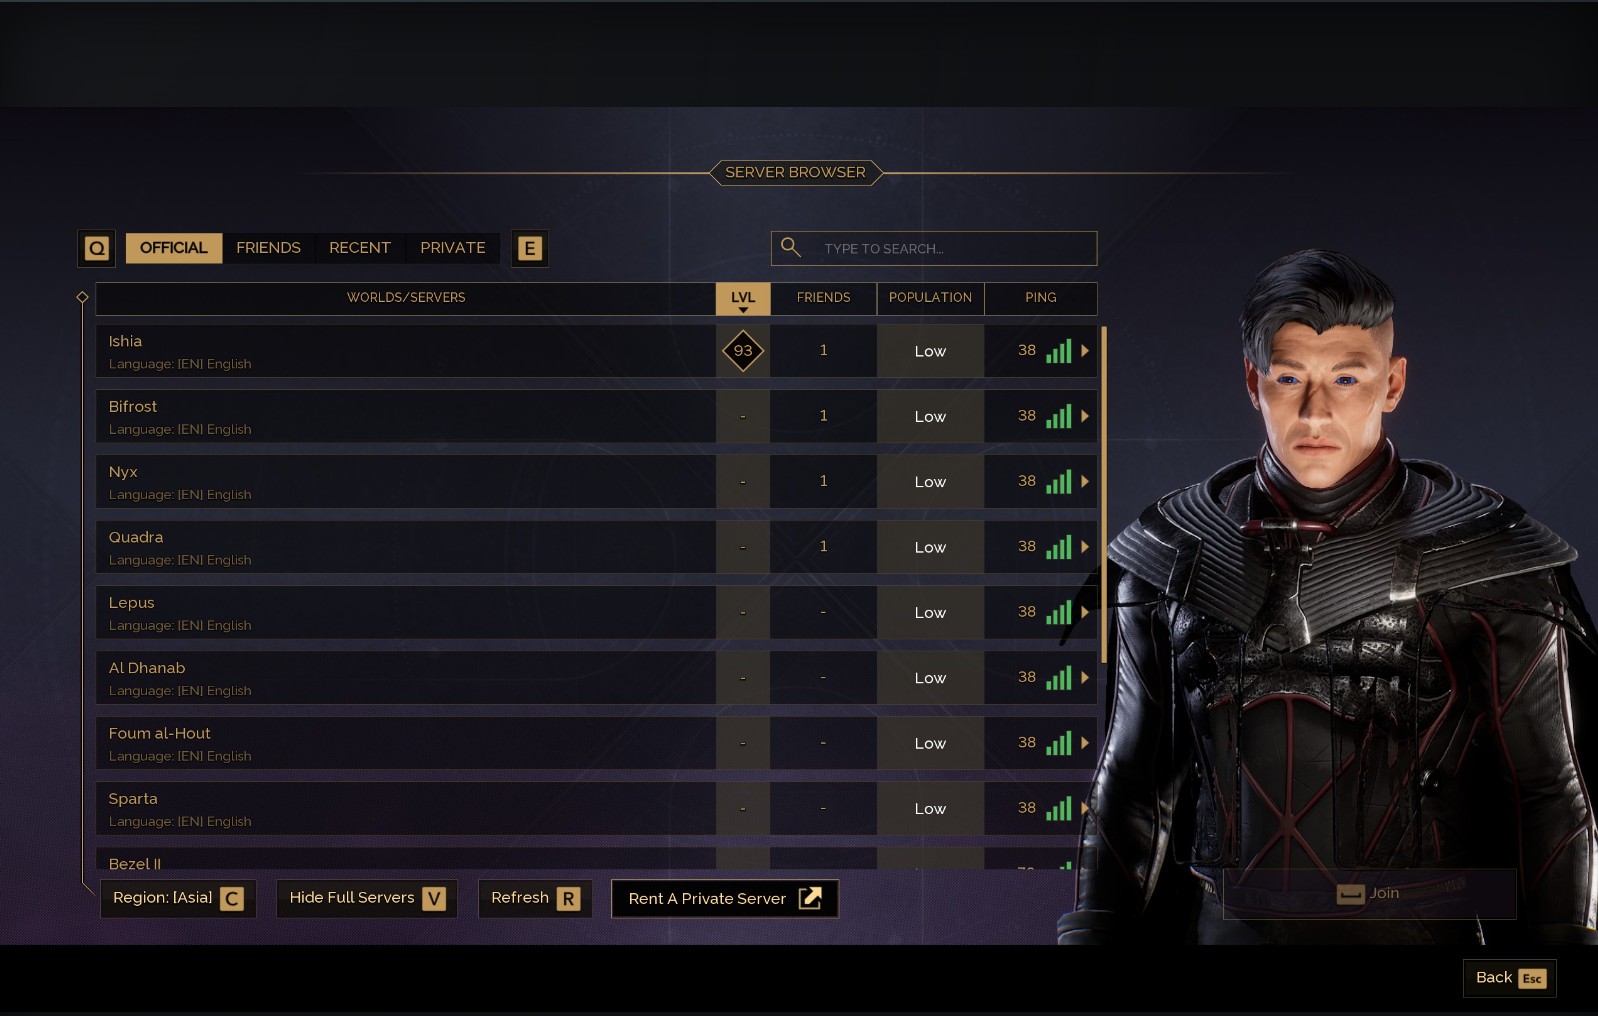Sort servers by LVL column
The height and width of the screenshot is (1016, 1598).
pos(743,298)
